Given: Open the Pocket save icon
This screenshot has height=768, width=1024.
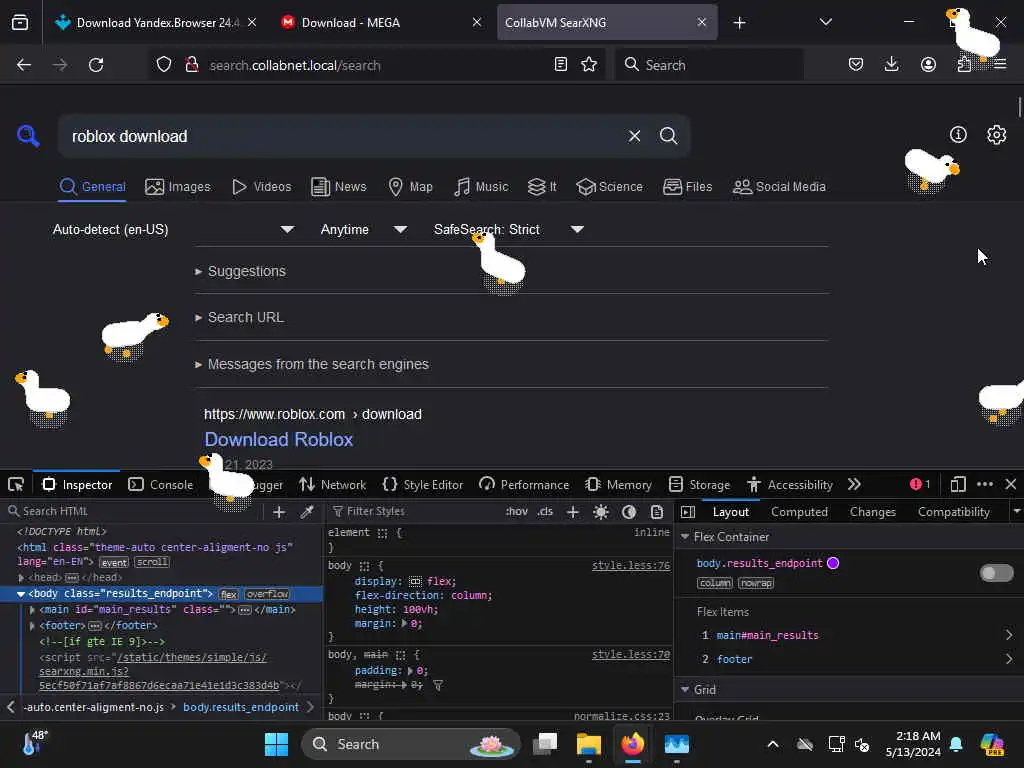Looking at the screenshot, I should 856,64.
